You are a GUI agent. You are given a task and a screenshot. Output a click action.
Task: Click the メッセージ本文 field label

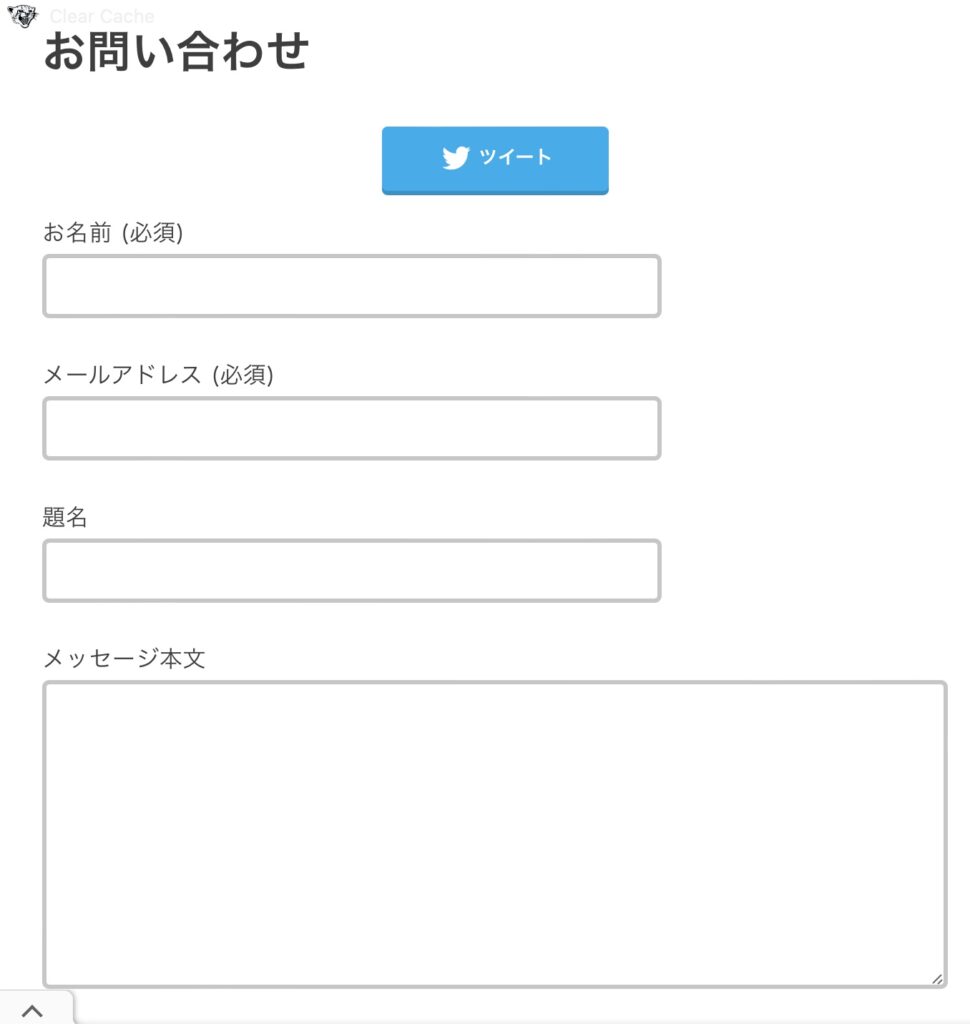tap(124, 659)
